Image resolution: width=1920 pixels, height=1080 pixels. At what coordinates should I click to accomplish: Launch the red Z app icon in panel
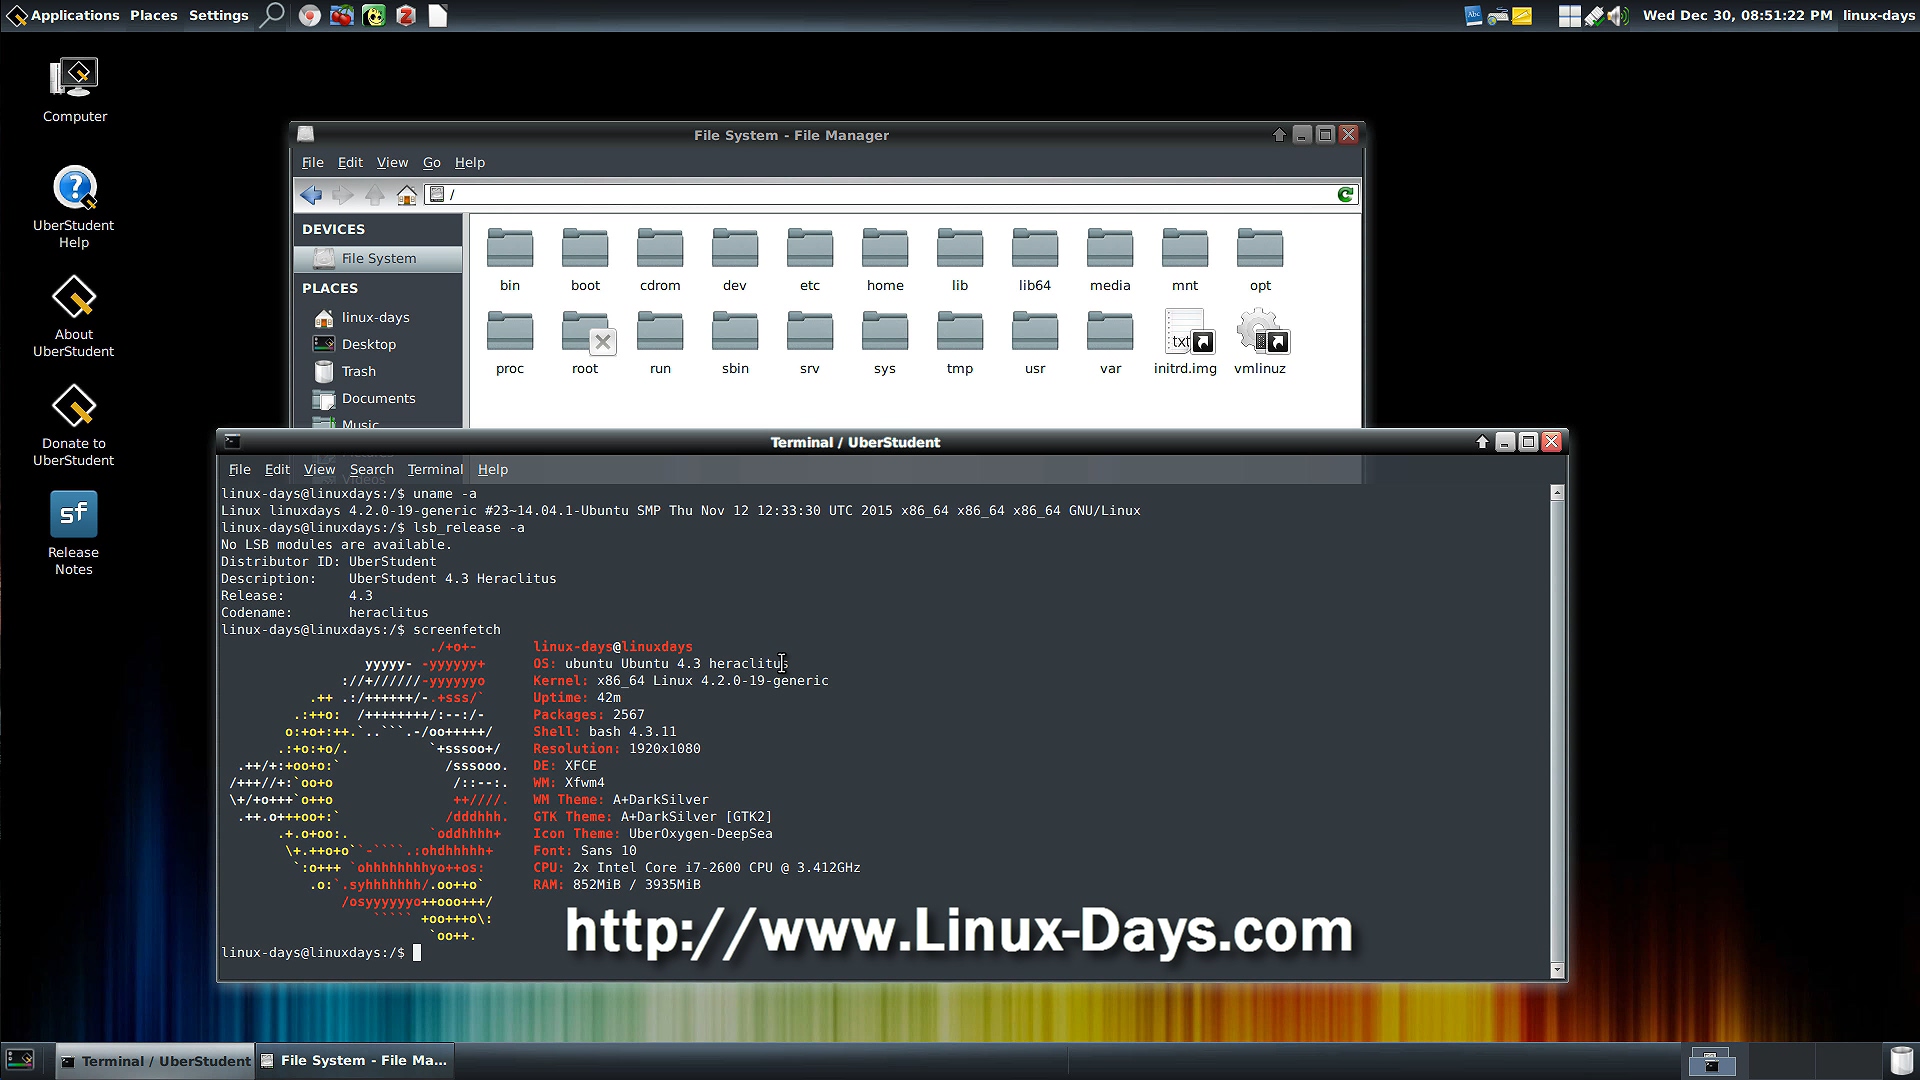coord(406,15)
